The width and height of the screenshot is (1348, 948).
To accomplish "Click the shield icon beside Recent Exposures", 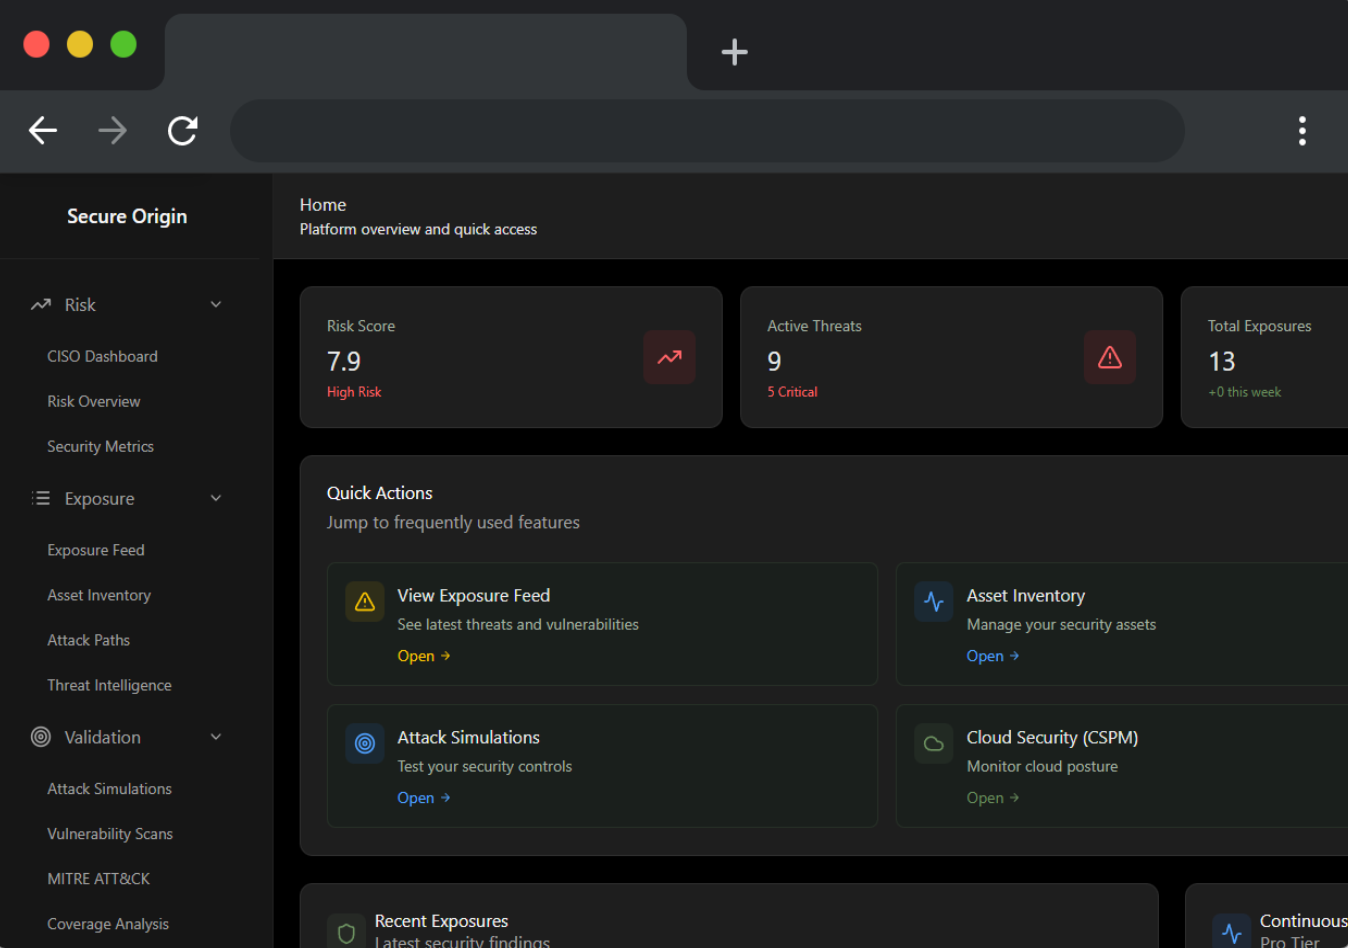I will click(345, 931).
